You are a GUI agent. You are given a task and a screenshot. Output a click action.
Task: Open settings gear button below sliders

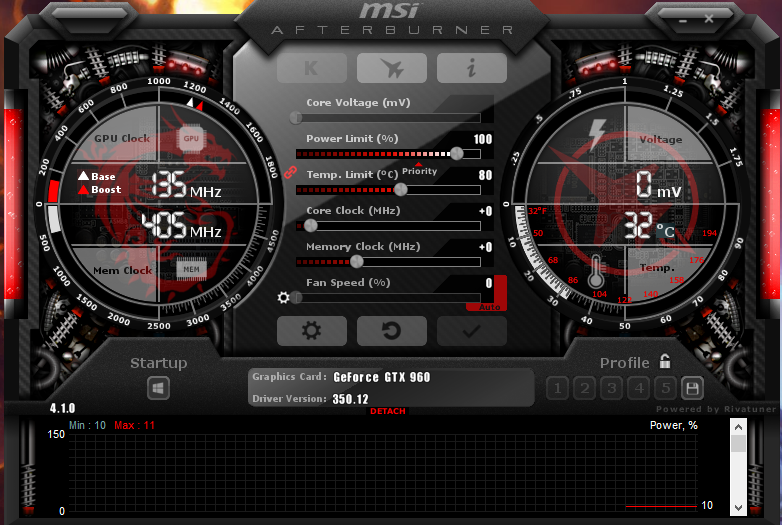(x=312, y=331)
